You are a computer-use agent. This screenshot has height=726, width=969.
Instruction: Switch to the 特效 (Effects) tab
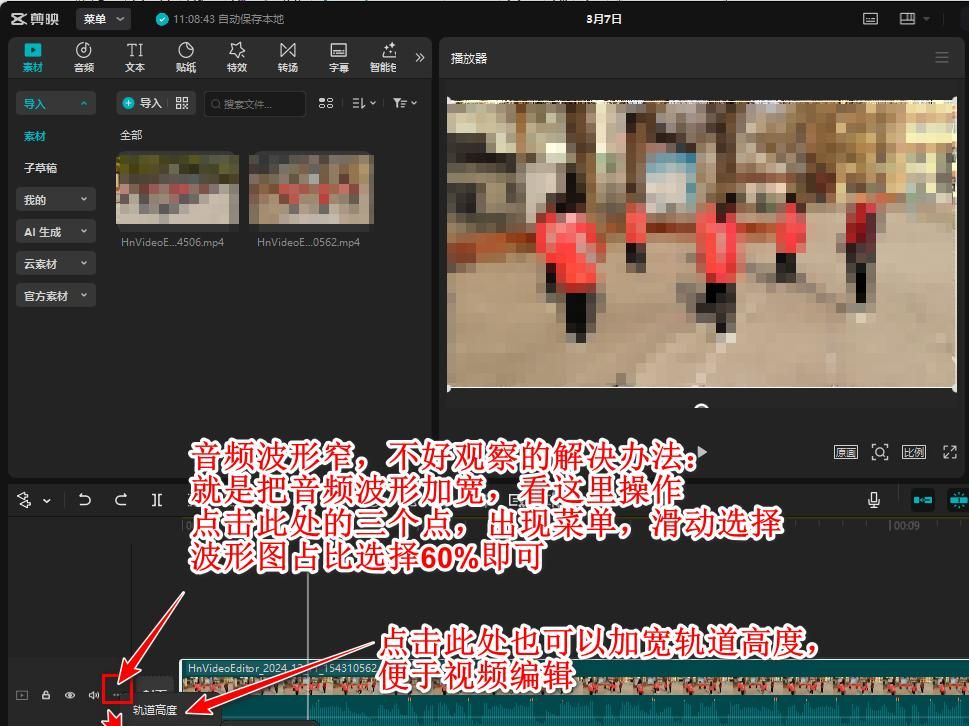(237, 57)
